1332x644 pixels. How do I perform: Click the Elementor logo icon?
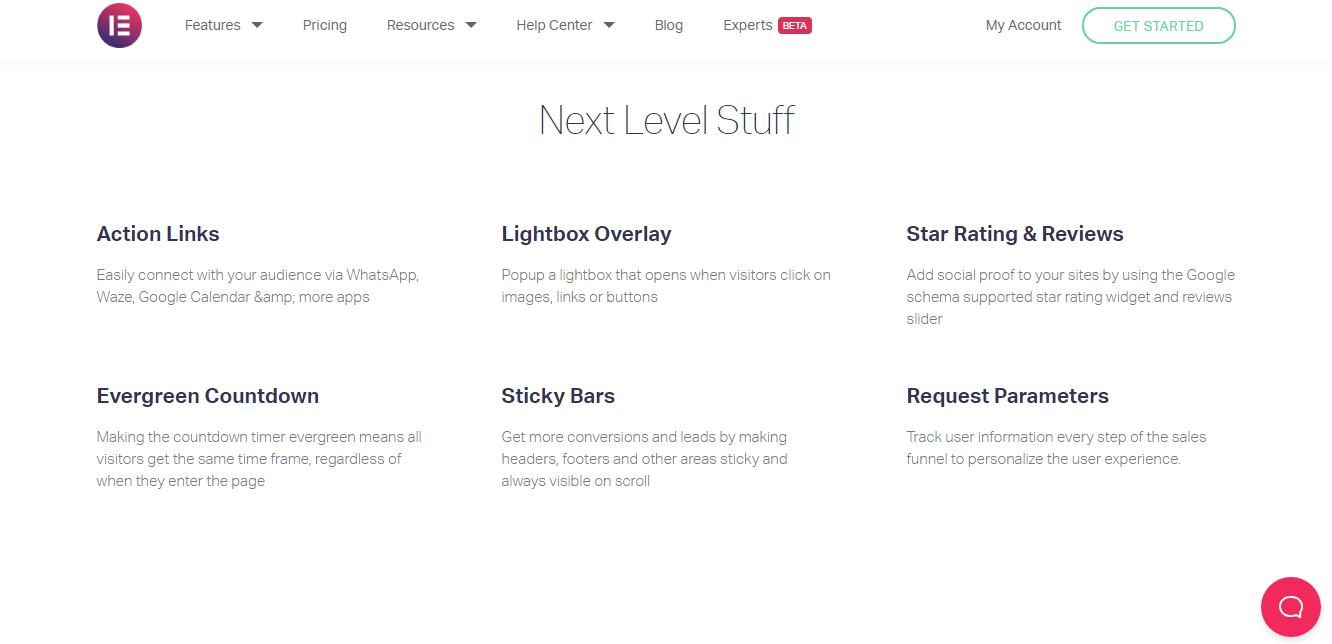tap(119, 26)
